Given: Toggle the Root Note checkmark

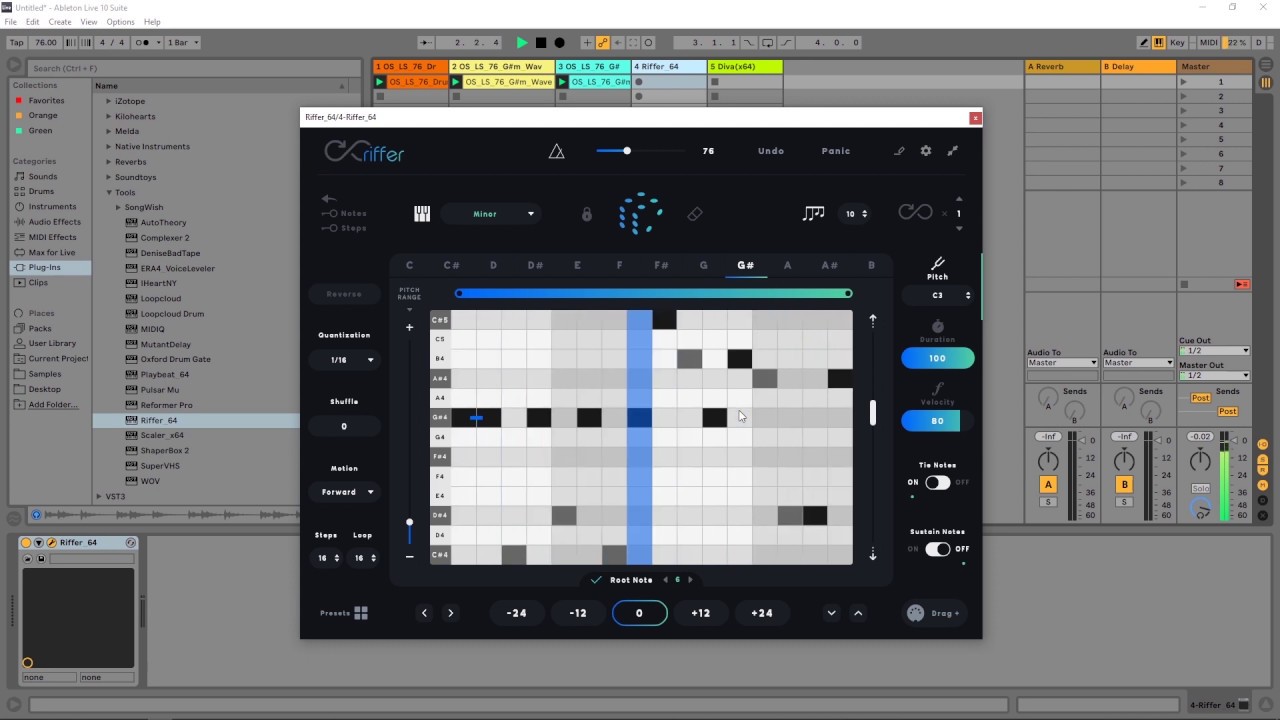Looking at the screenshot, I should tap(596, 580).
